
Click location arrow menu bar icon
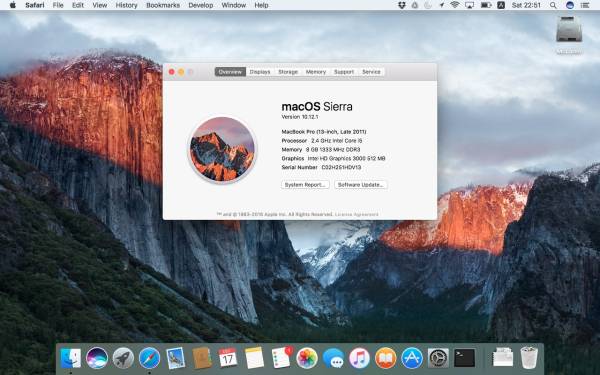pos(442,5)
